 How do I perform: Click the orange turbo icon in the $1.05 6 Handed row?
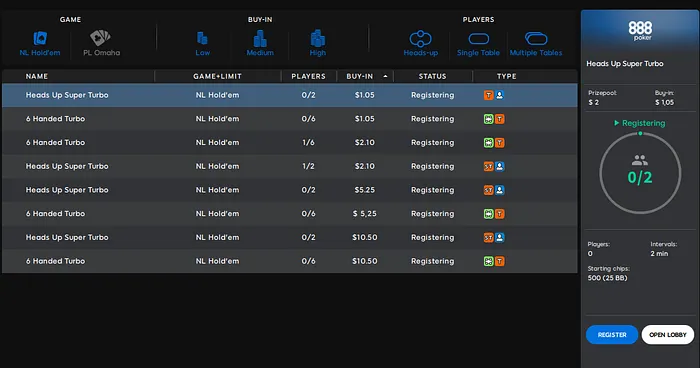coord(500,119)
